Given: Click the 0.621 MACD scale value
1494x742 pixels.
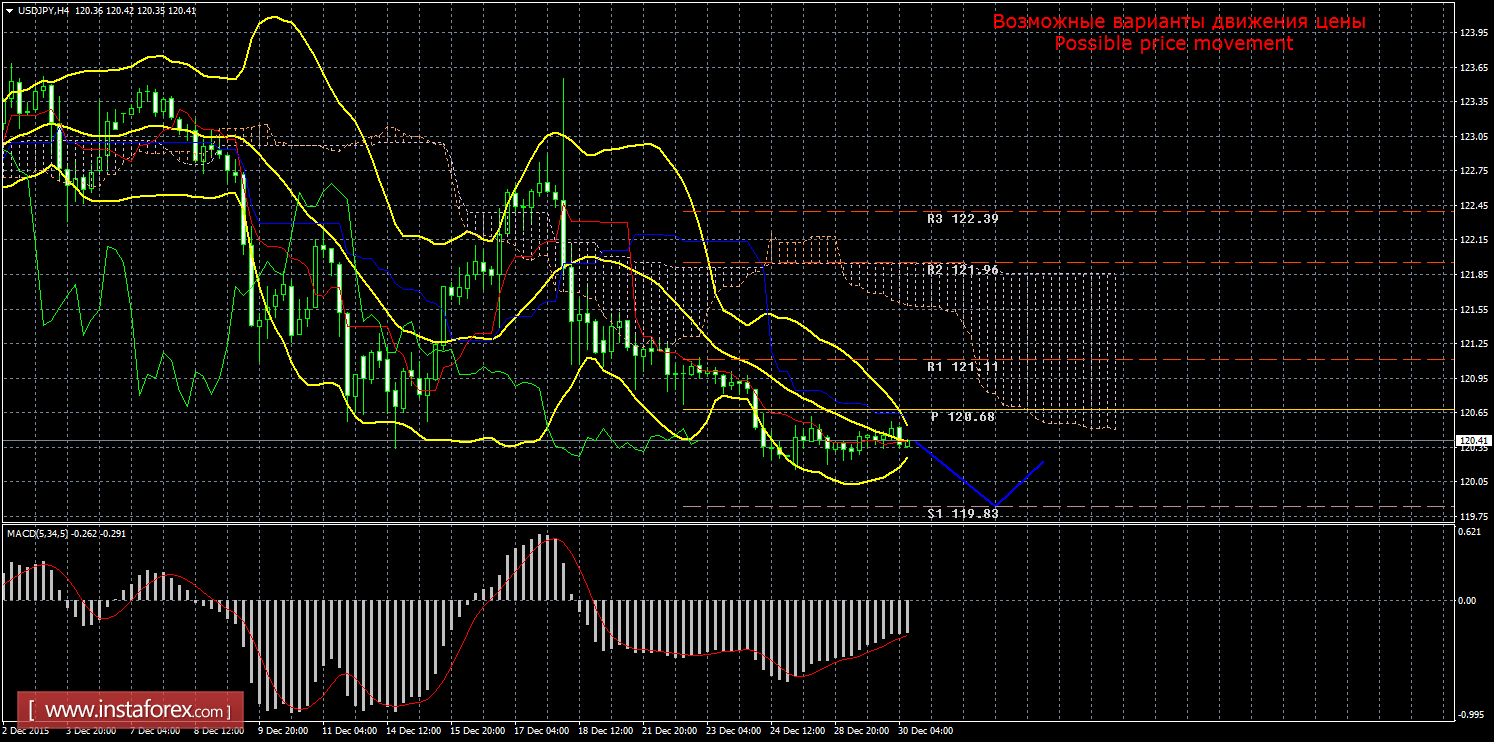Looking at the screenshot, I should click(x=1470, y=531).
